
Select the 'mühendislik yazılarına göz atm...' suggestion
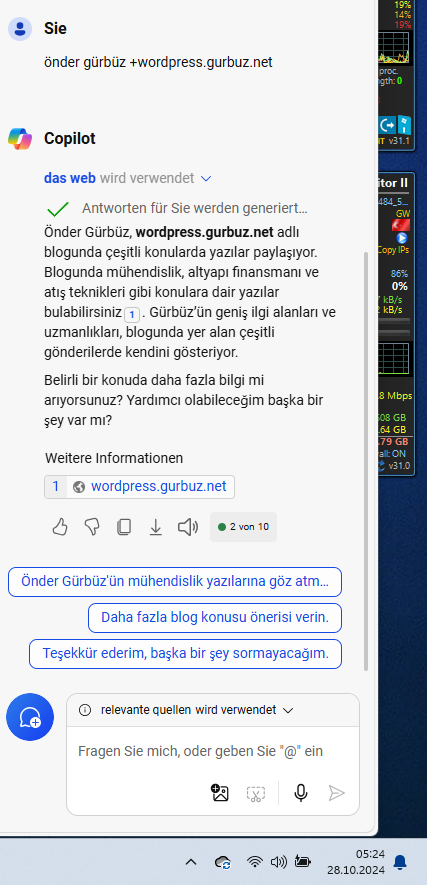(x=175, y=581)
